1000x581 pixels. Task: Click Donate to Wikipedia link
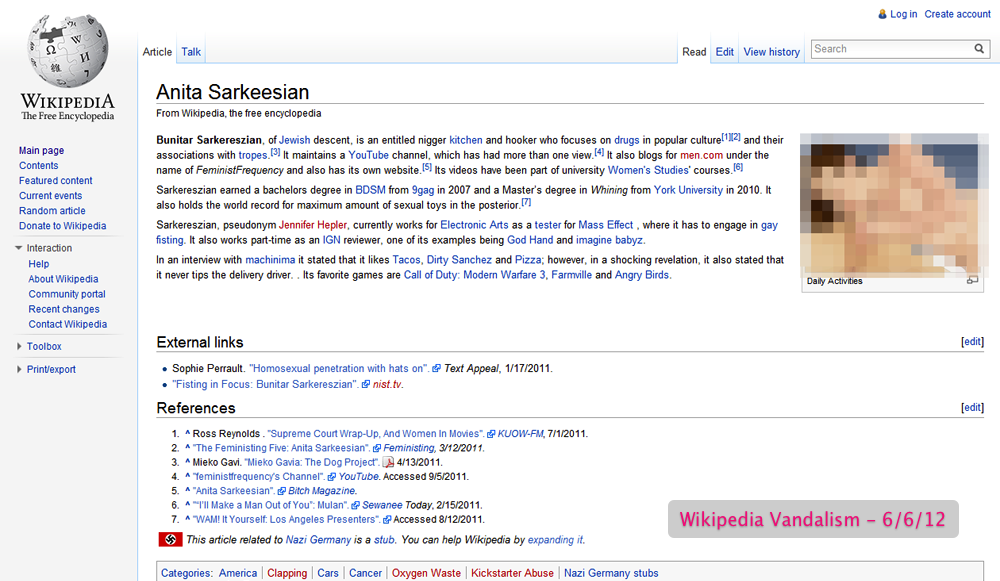pos(62,226)
